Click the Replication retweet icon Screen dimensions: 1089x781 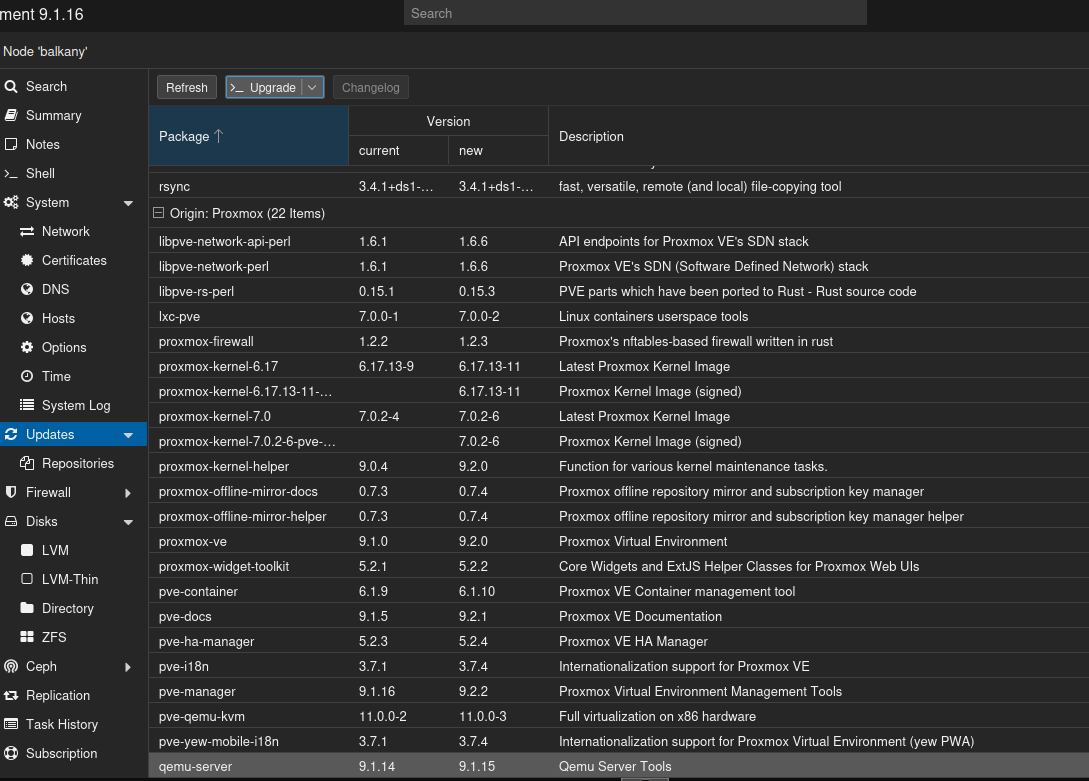click(x=10, y=695)
